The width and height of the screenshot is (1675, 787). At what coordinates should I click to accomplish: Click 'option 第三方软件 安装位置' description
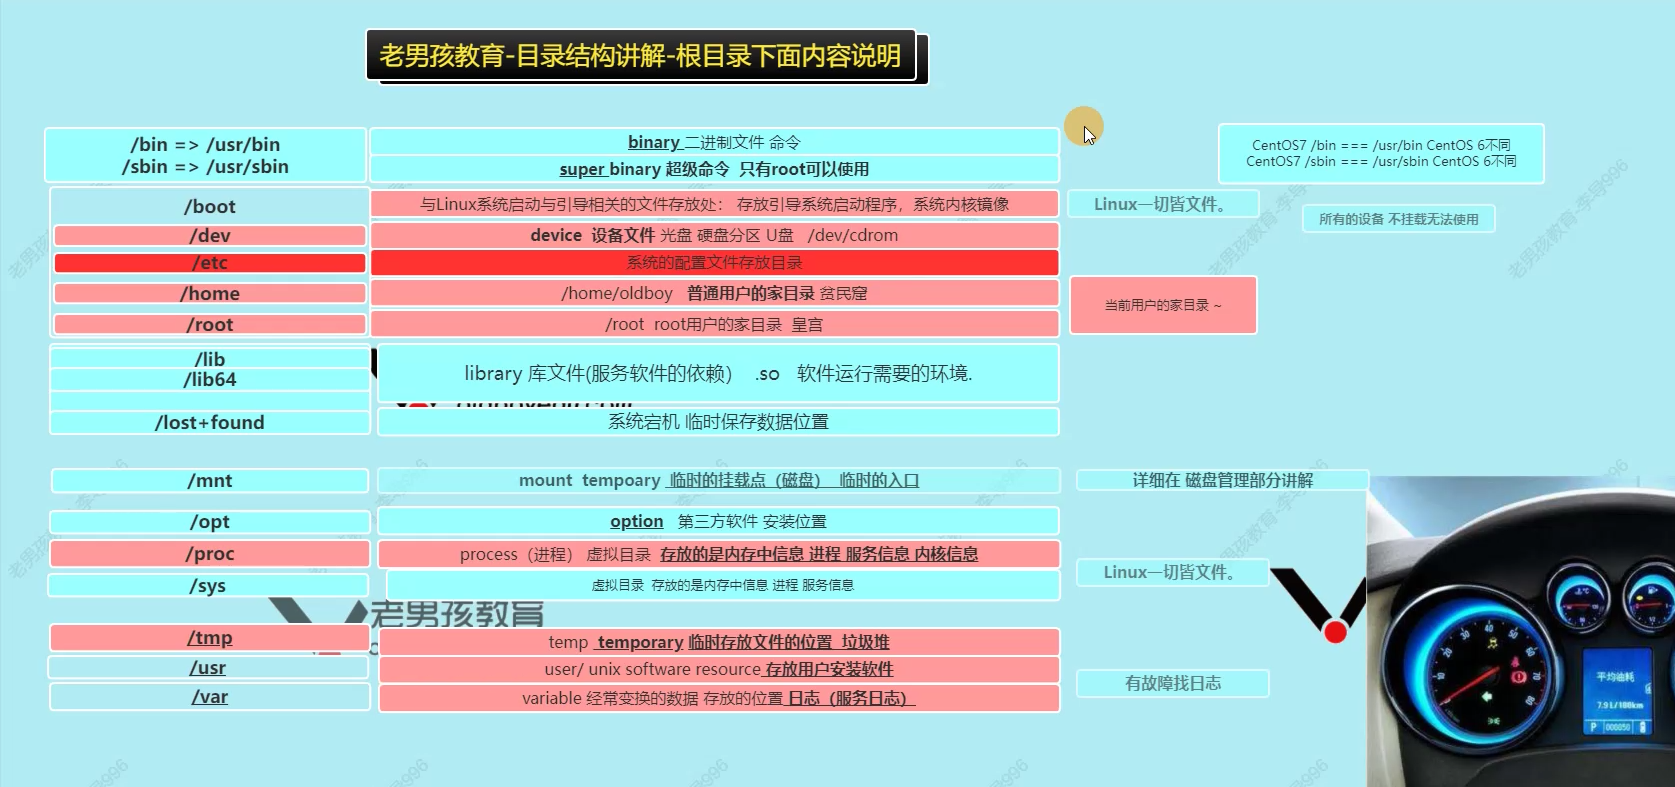click(718, 522)
